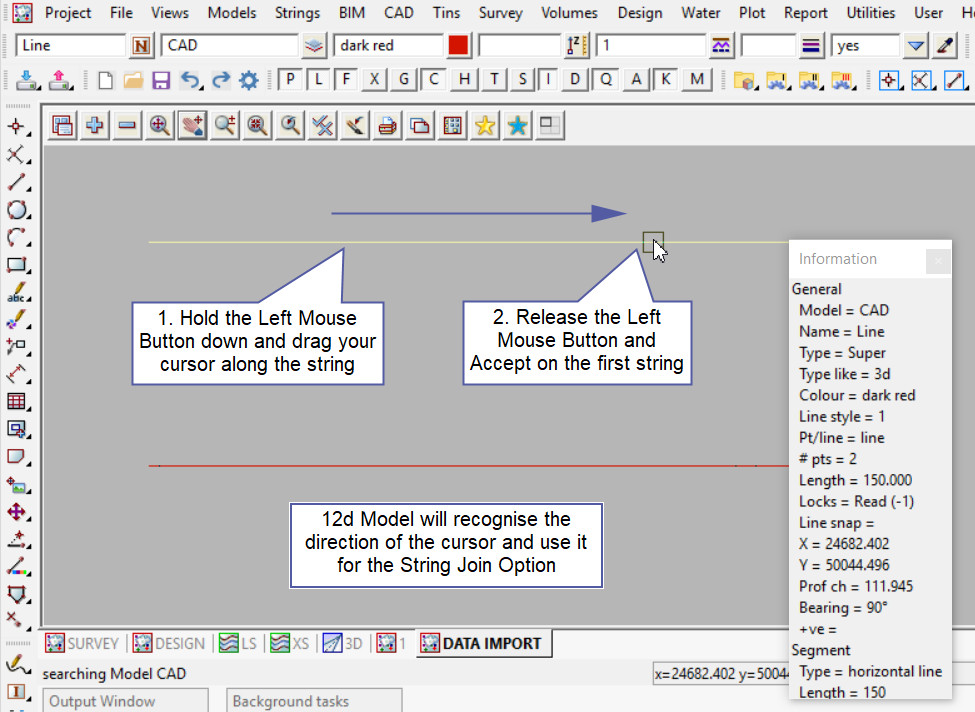Image resolution: width=975 pixels, height=712 pixels.
Task: Toggle the L snap button
Action: pos(317,80)
